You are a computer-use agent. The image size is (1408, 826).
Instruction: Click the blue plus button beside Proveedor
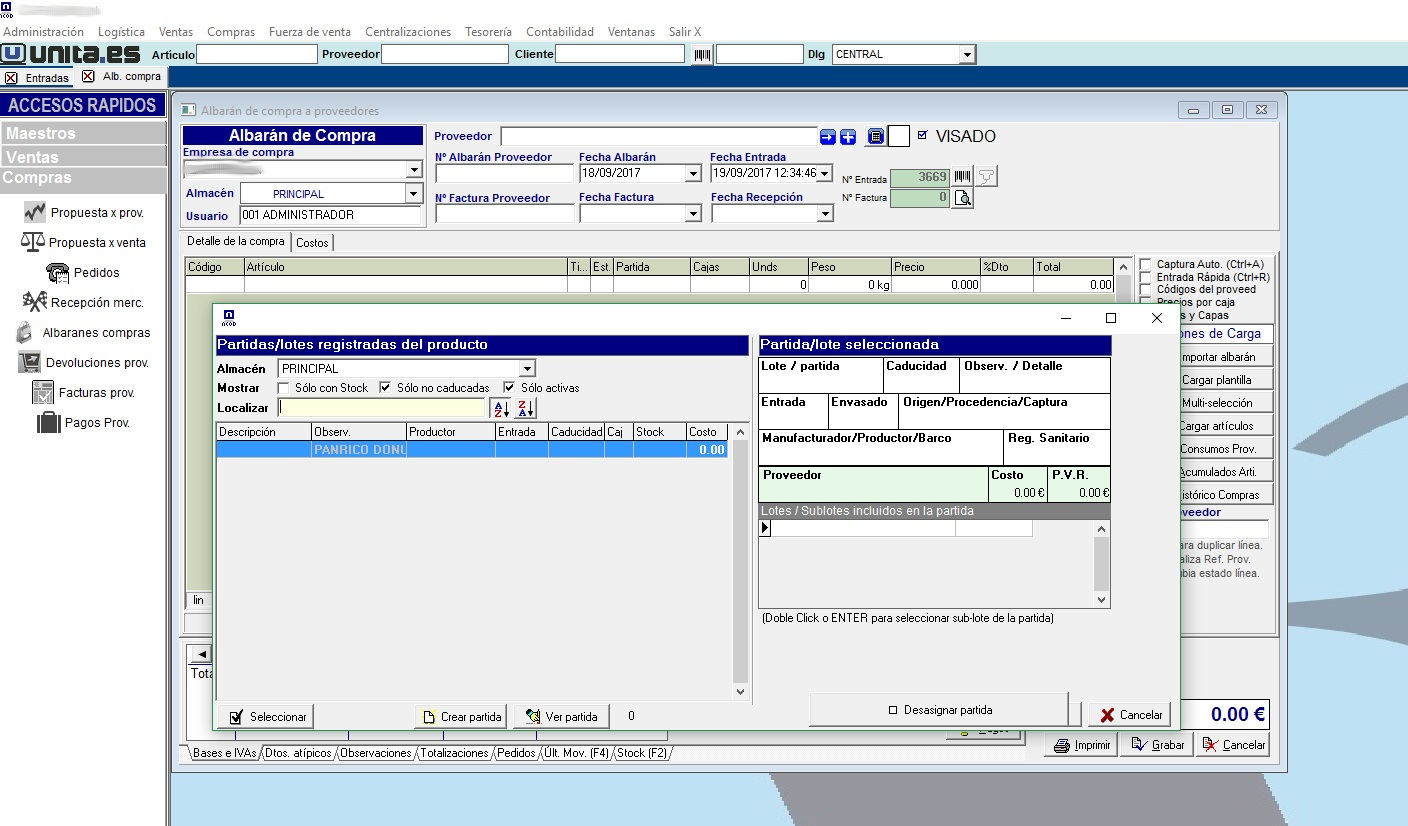847,137
